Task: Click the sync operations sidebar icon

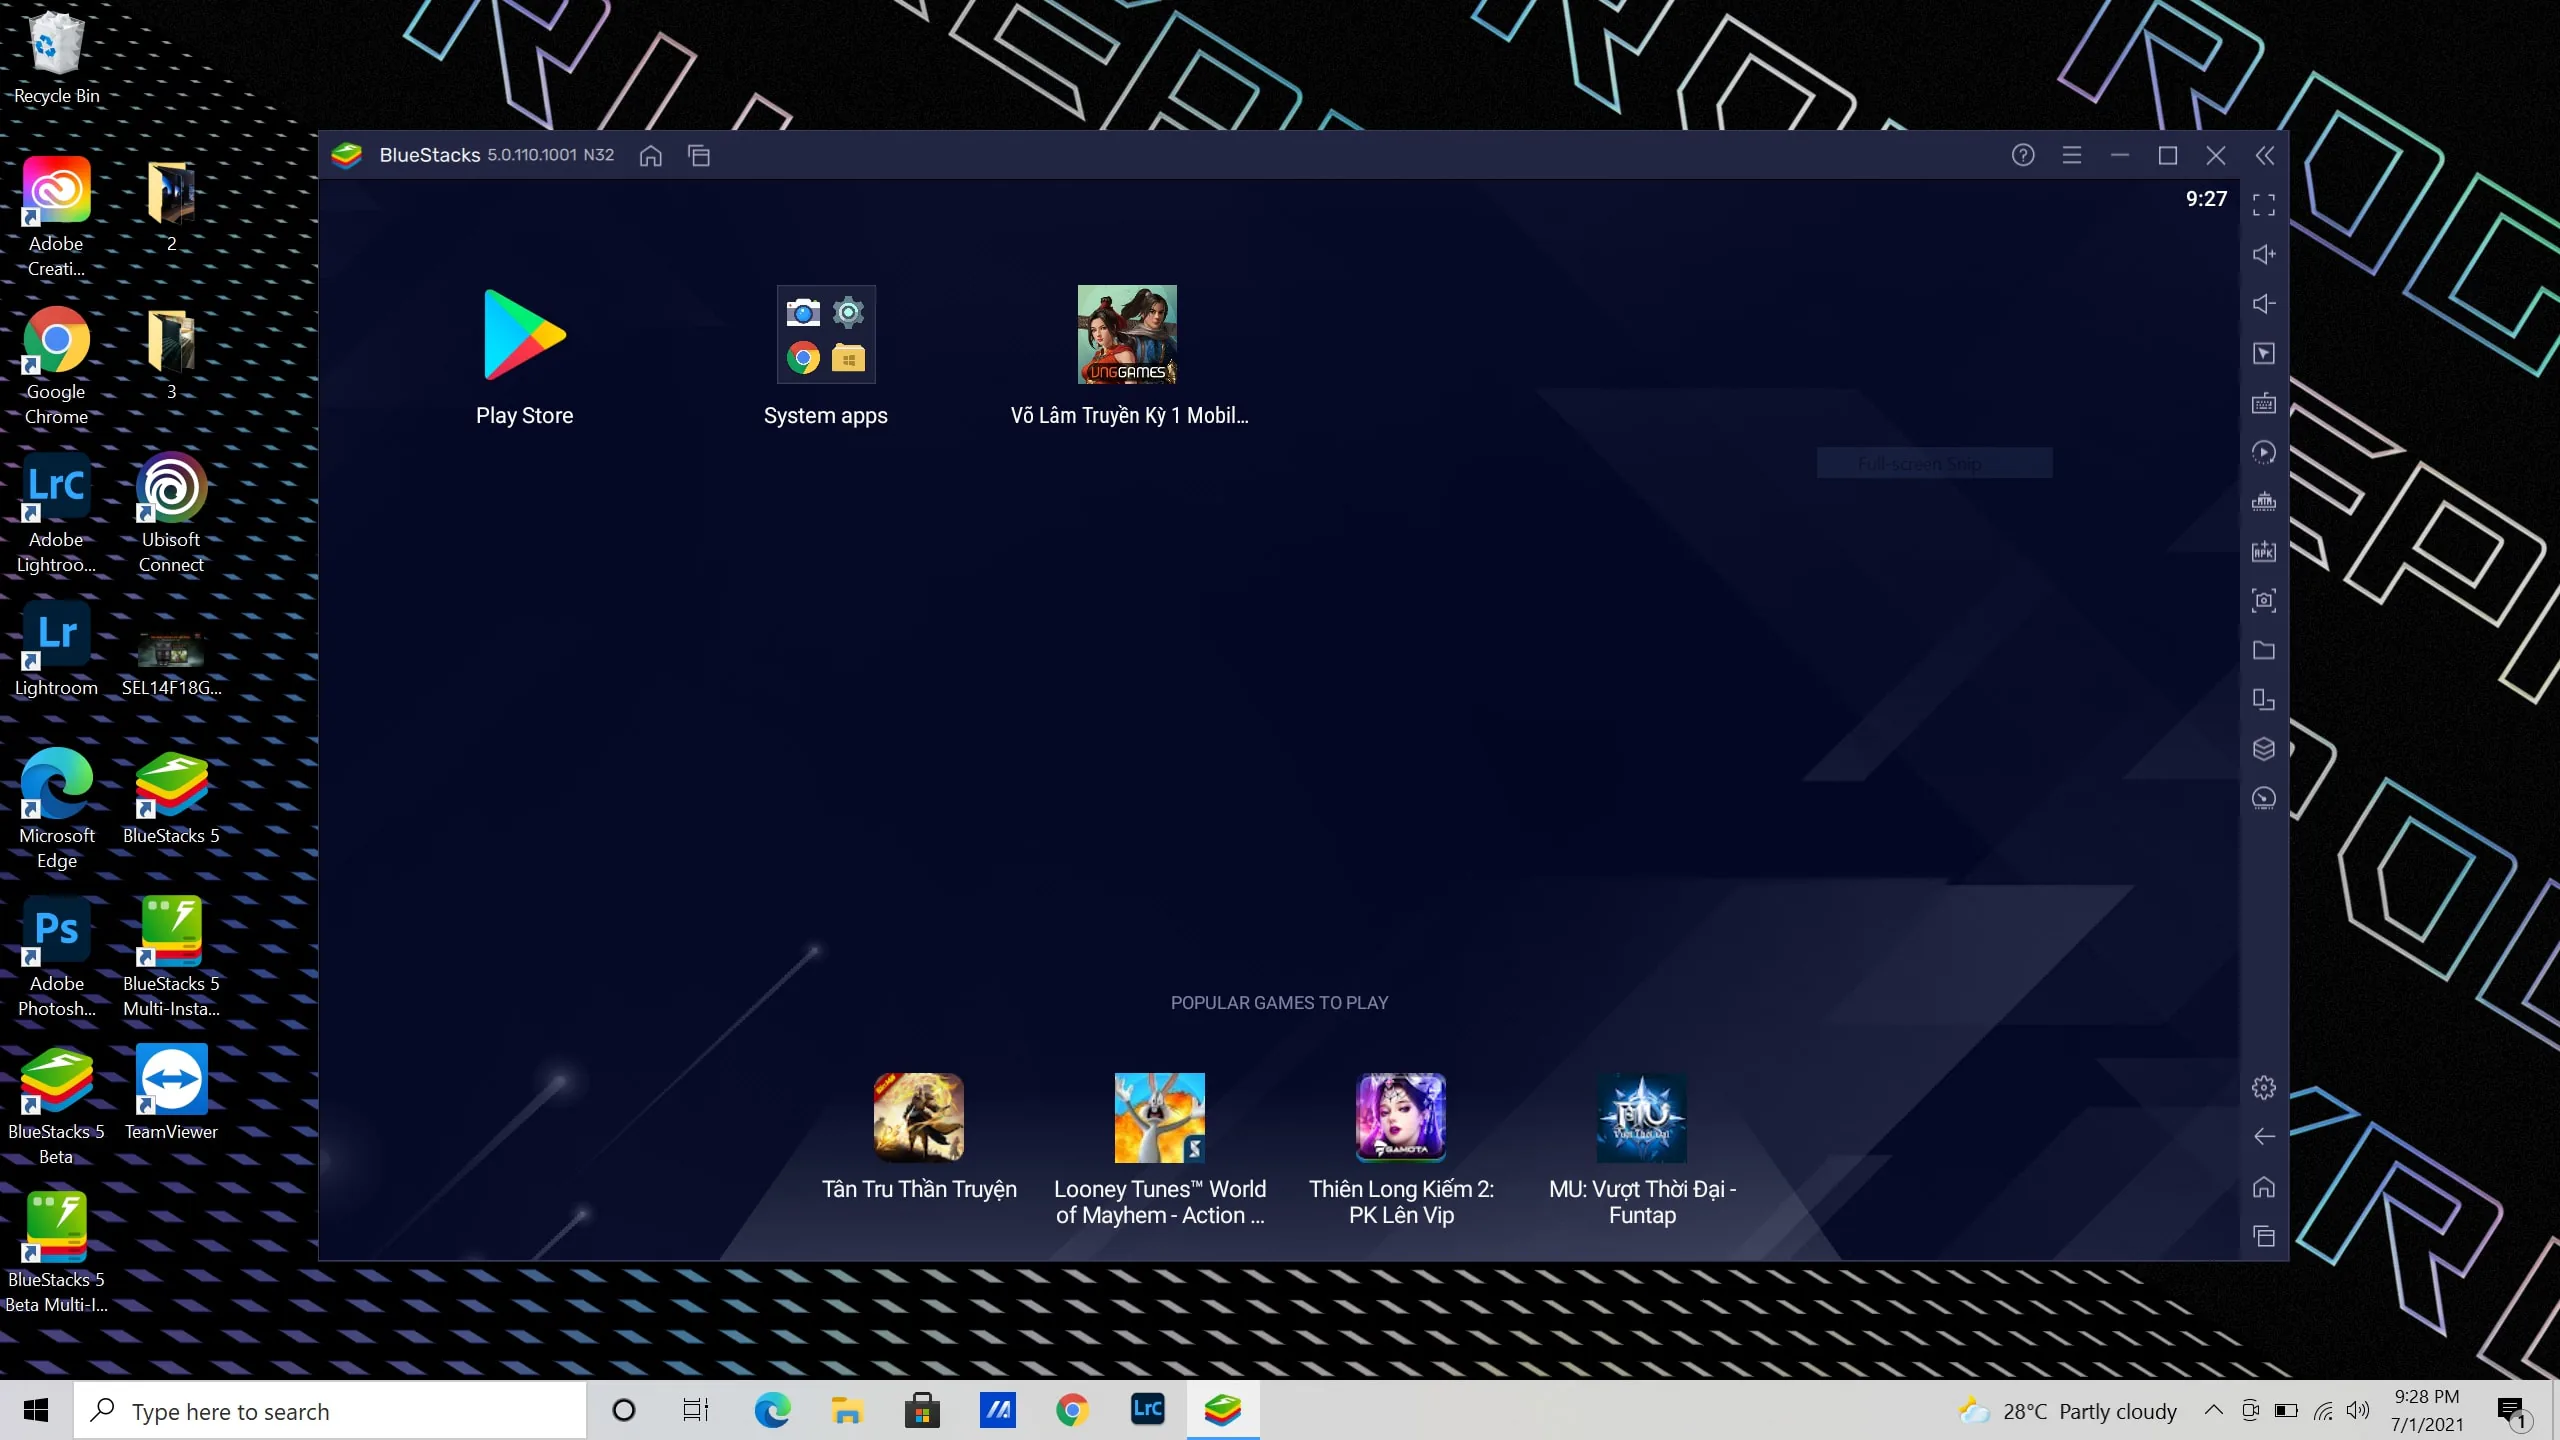Action: (2264, 452)
